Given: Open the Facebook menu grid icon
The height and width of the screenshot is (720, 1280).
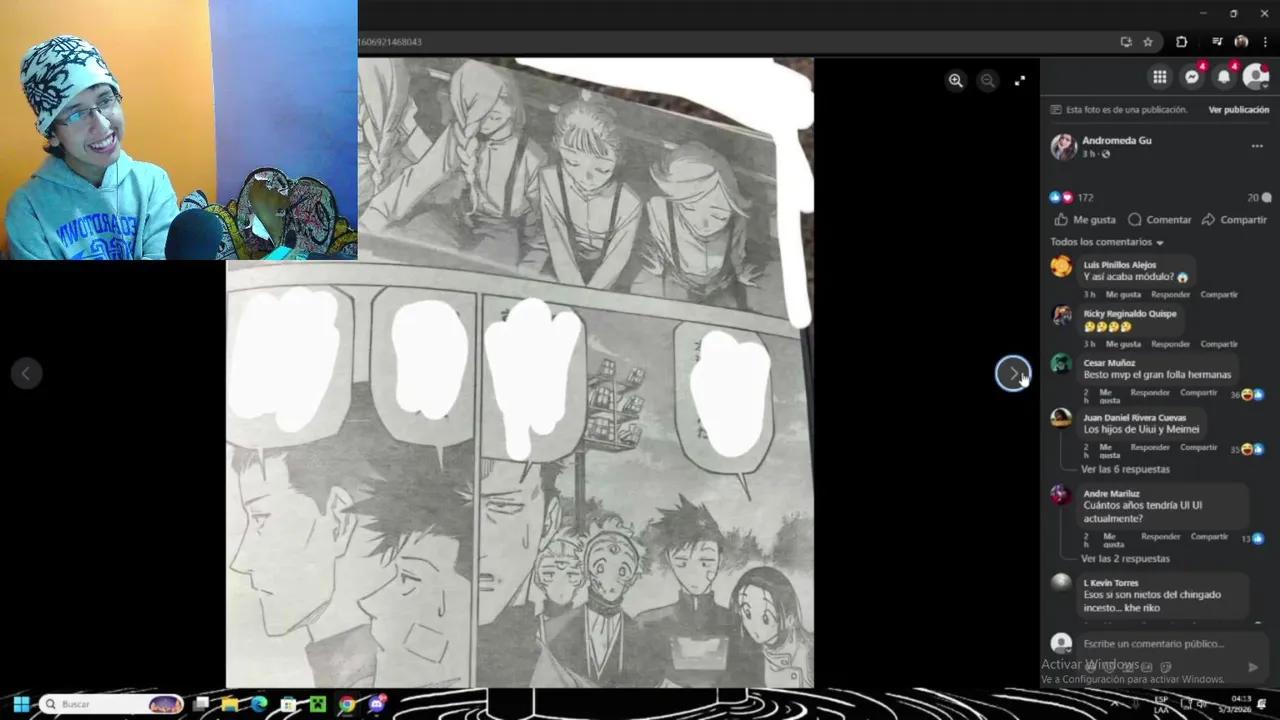Looking at the screenshot, I should coord(1159,77).
